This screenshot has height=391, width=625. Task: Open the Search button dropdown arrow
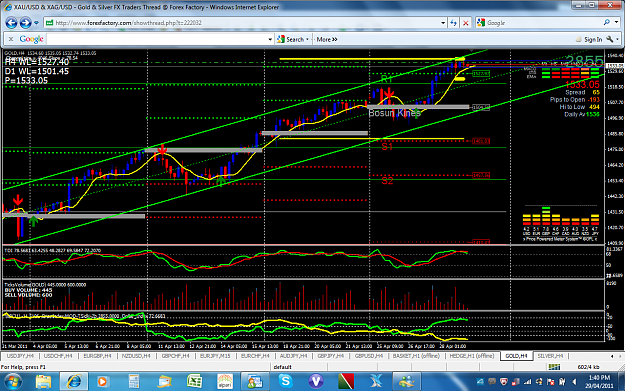coord(307,39)
